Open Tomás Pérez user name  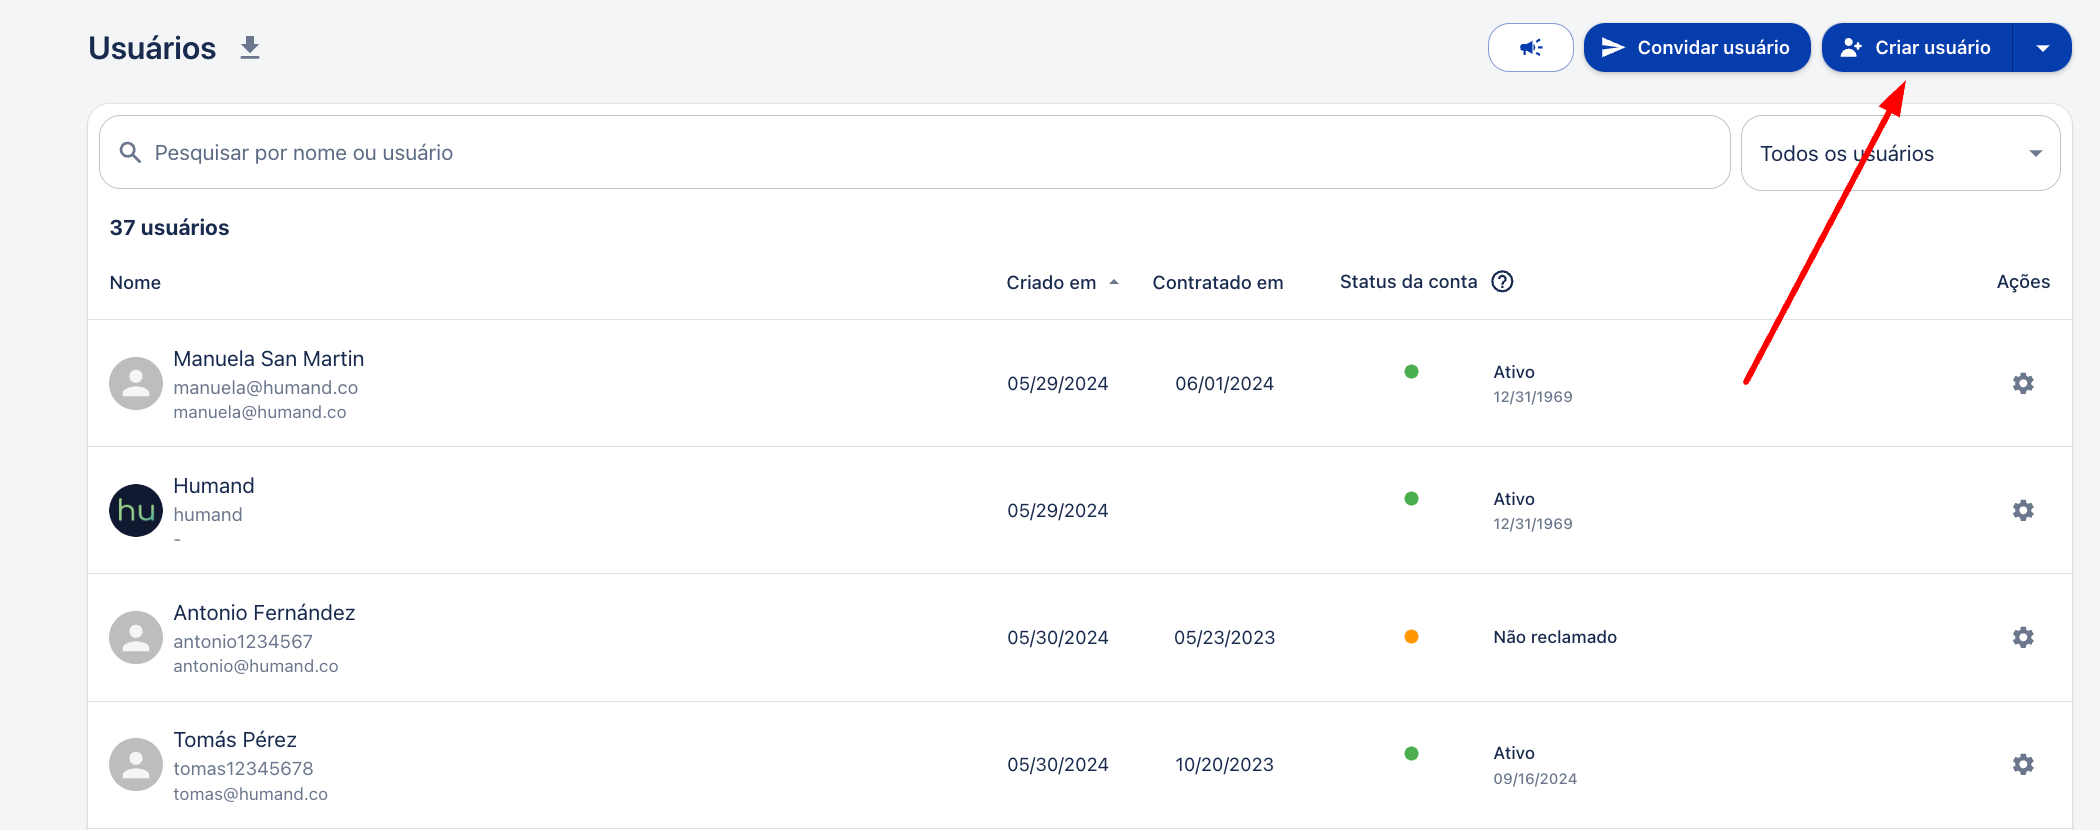coord(235,740)
